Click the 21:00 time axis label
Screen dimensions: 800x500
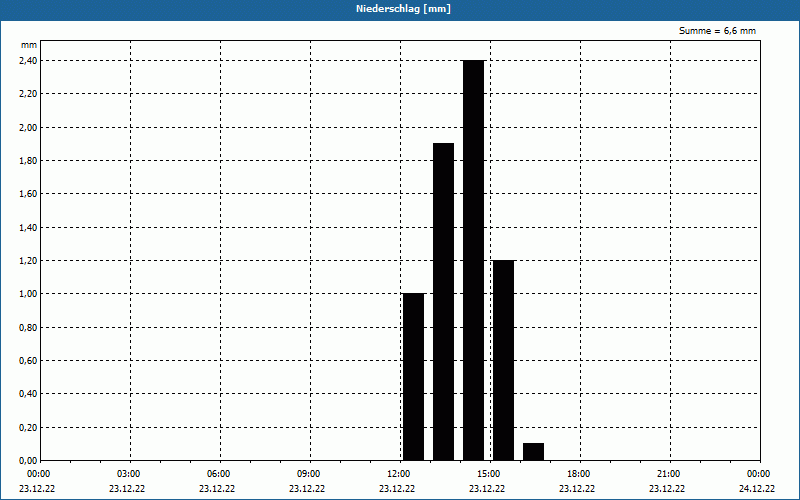pos(668,474)
